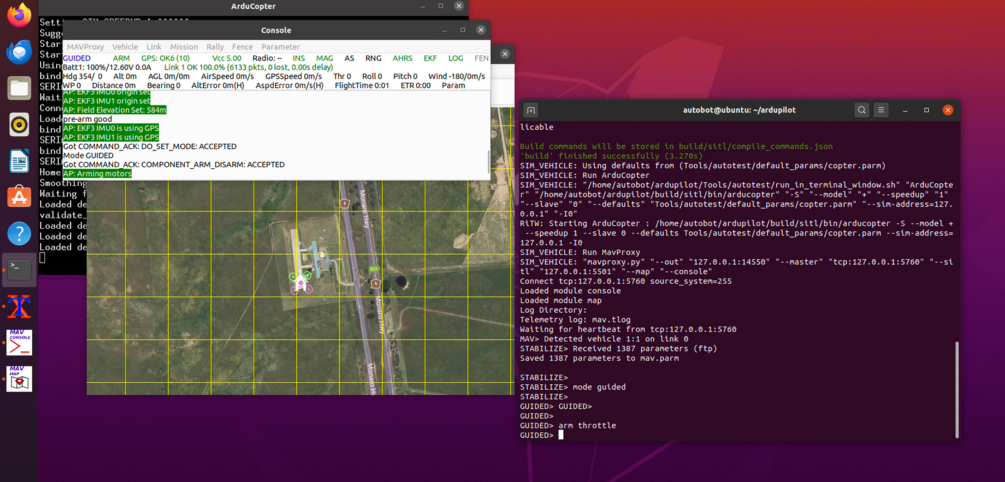Open the Files manager dock icon

pyautogui.click(x=19, y=88)
